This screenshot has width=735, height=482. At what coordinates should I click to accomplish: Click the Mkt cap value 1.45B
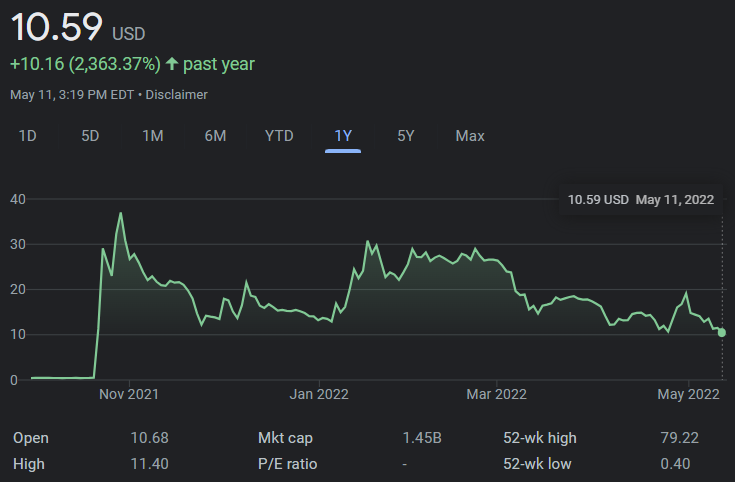(x=421, y=438)
